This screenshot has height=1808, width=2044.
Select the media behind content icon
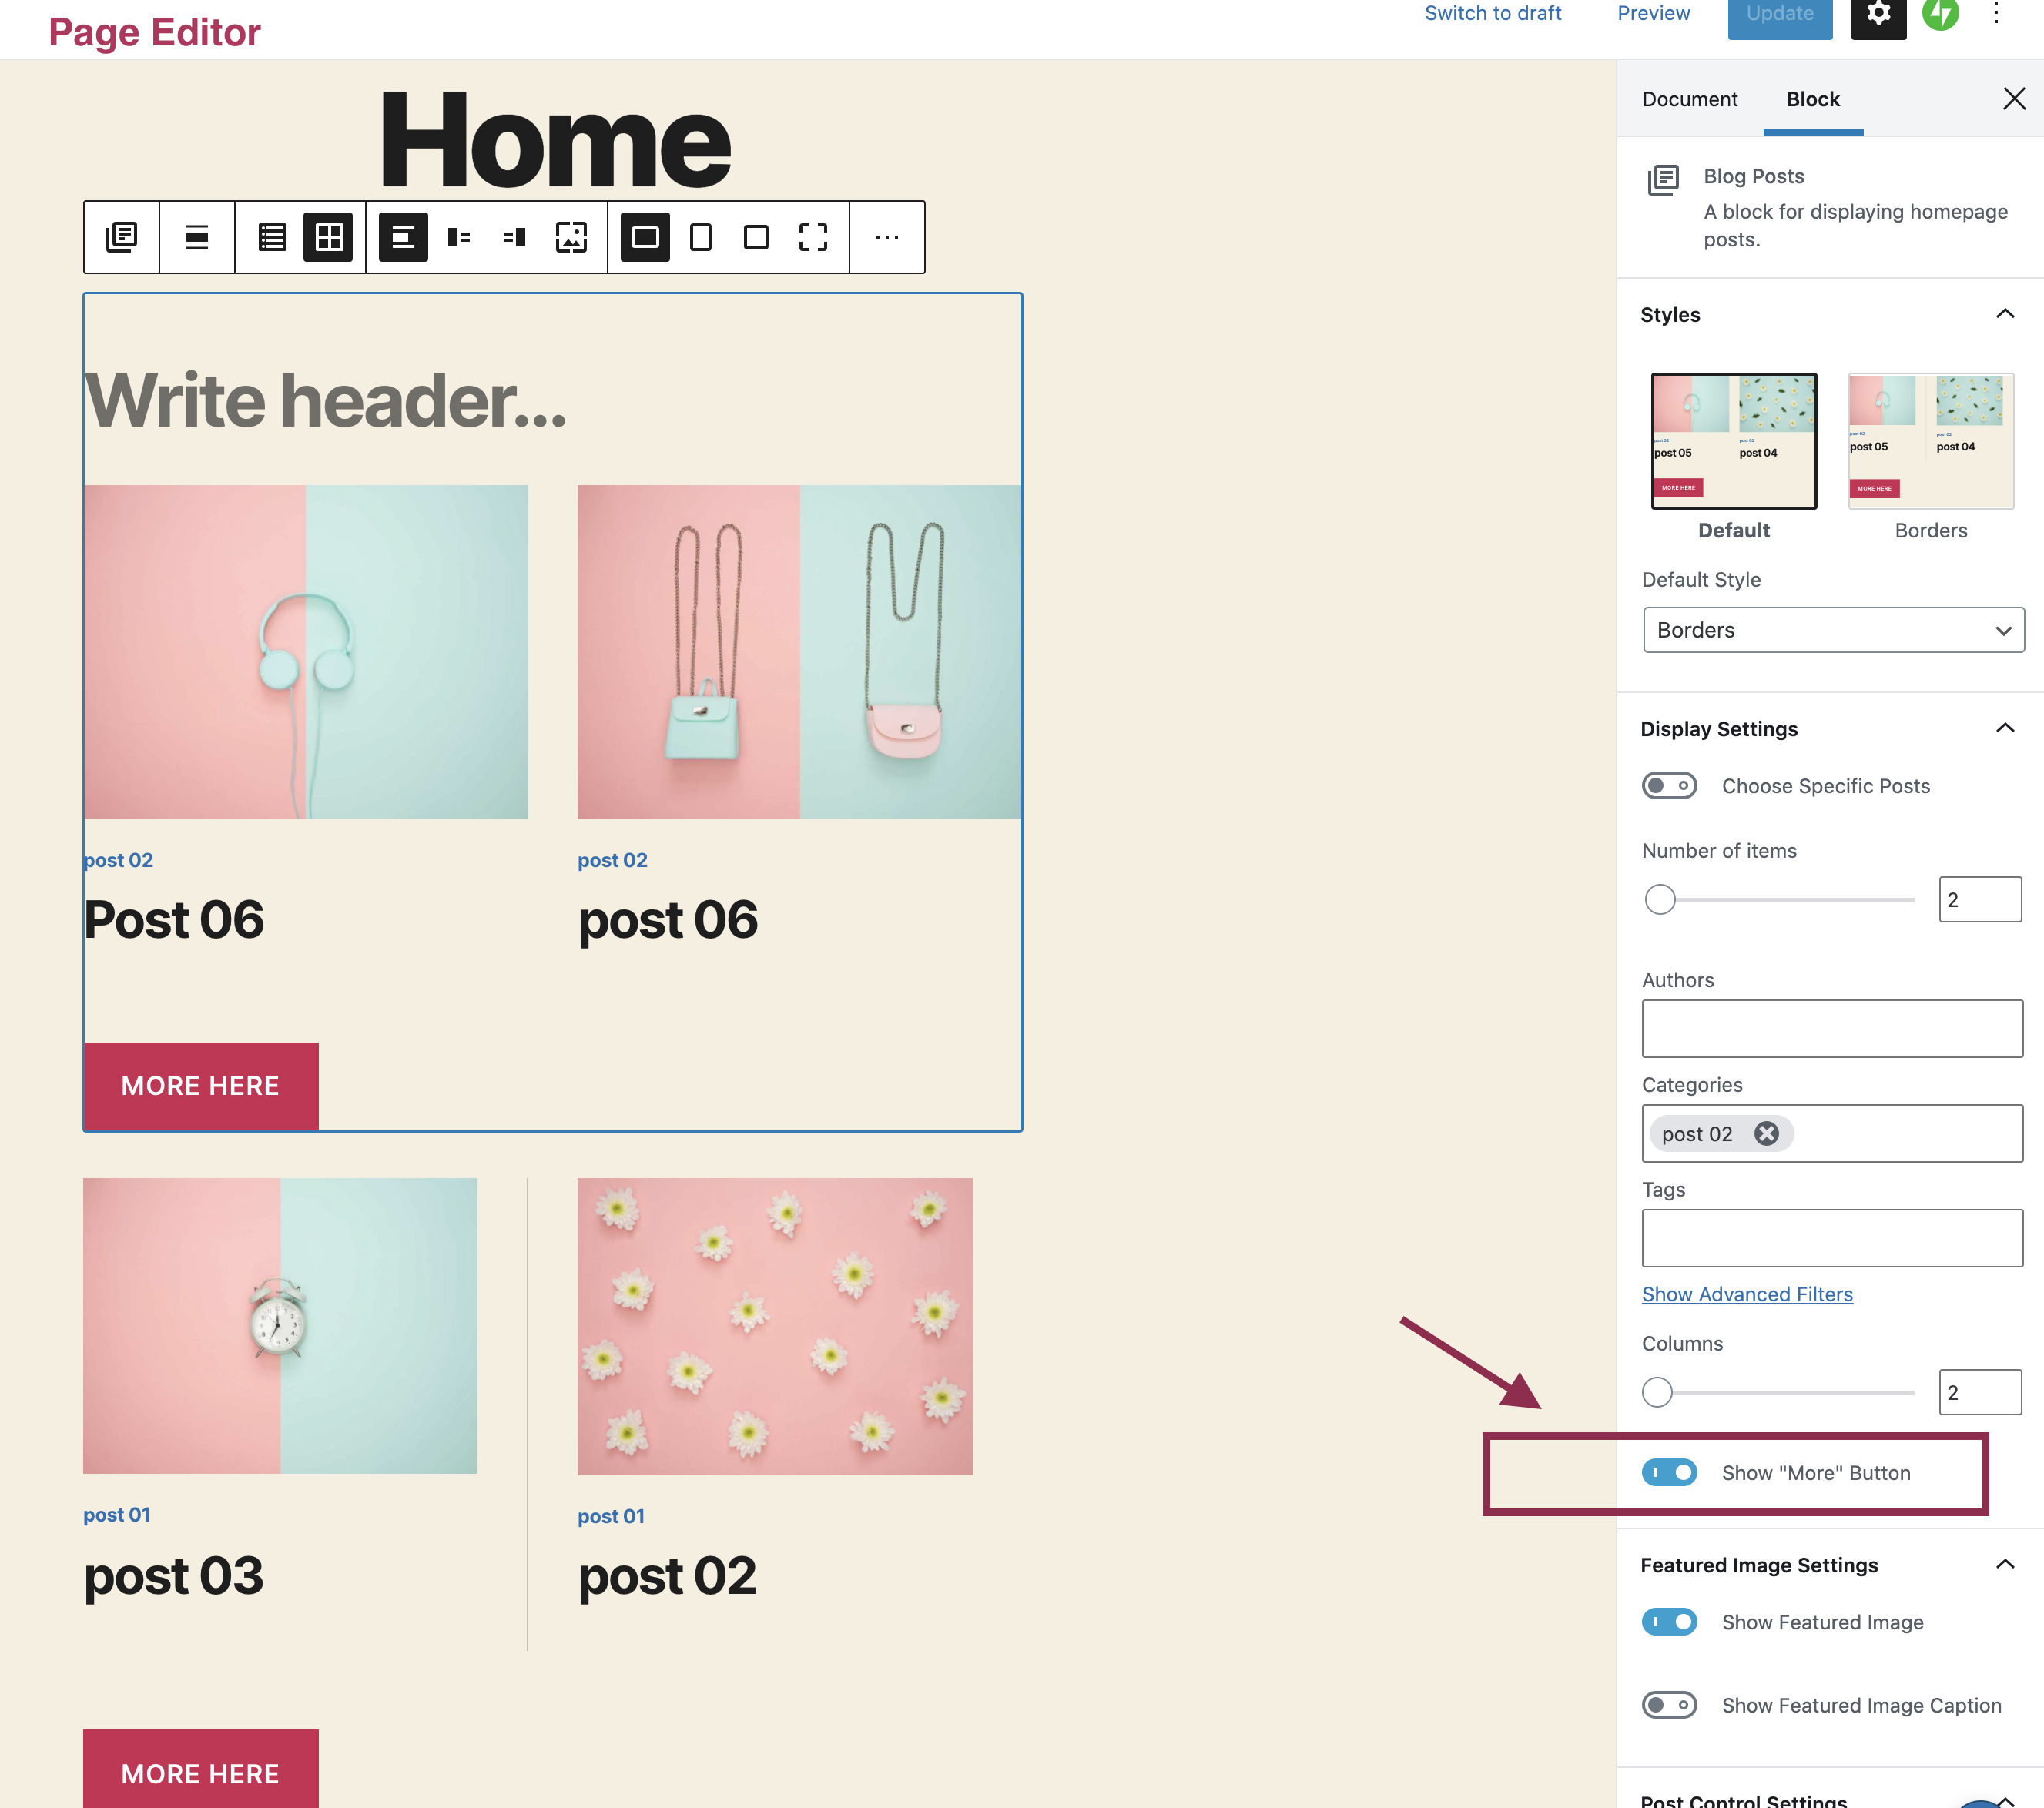571,237
